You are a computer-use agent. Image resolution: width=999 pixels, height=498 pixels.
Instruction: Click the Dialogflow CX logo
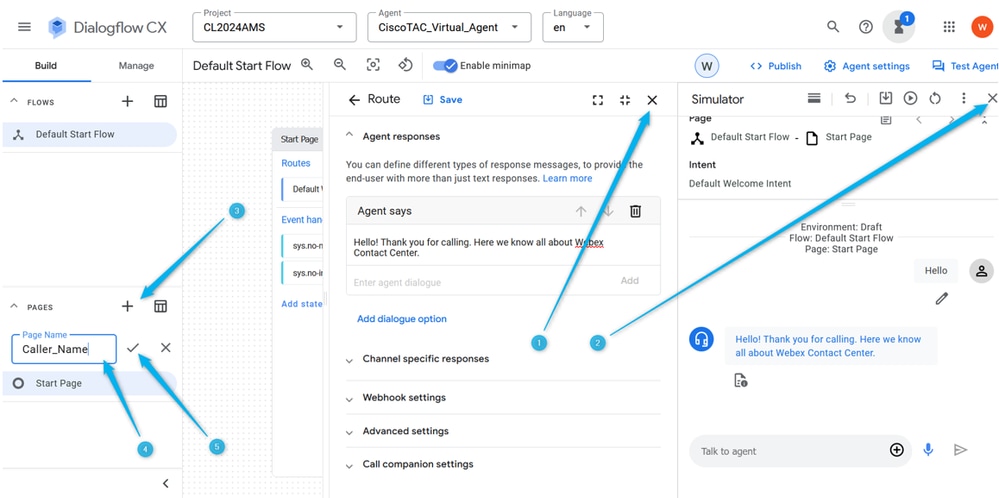click(x=57, y=27)
